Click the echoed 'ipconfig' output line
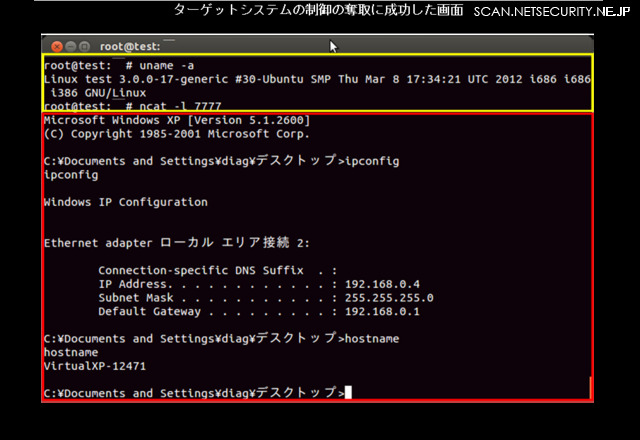Image resolution: width=640 pixels, height=440 pixels. [x=71, y=175]
